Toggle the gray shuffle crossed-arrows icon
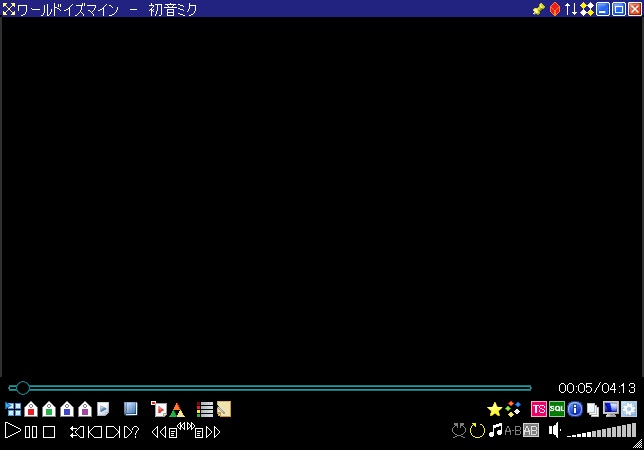This screenshot has height=450, width=644. 459,431
